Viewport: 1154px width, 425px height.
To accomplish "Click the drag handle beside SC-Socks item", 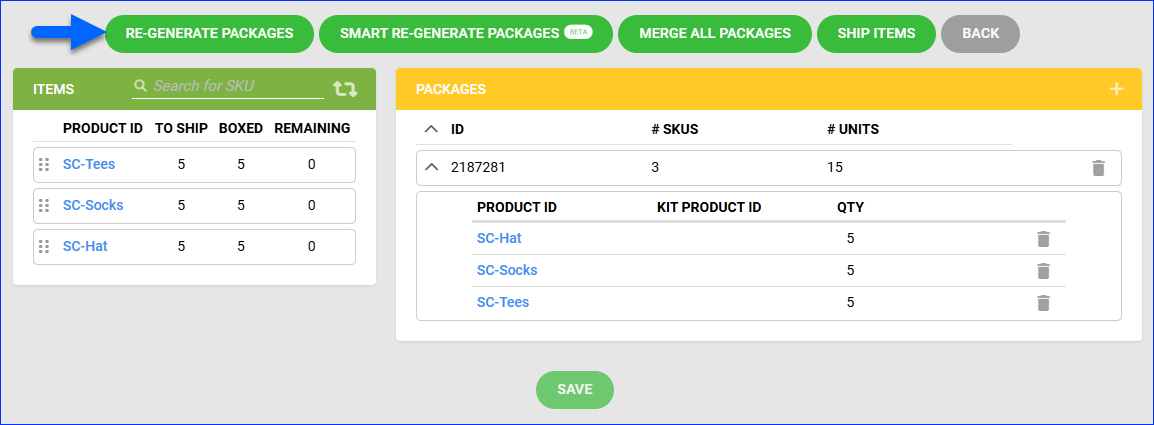I will (44, 206).
